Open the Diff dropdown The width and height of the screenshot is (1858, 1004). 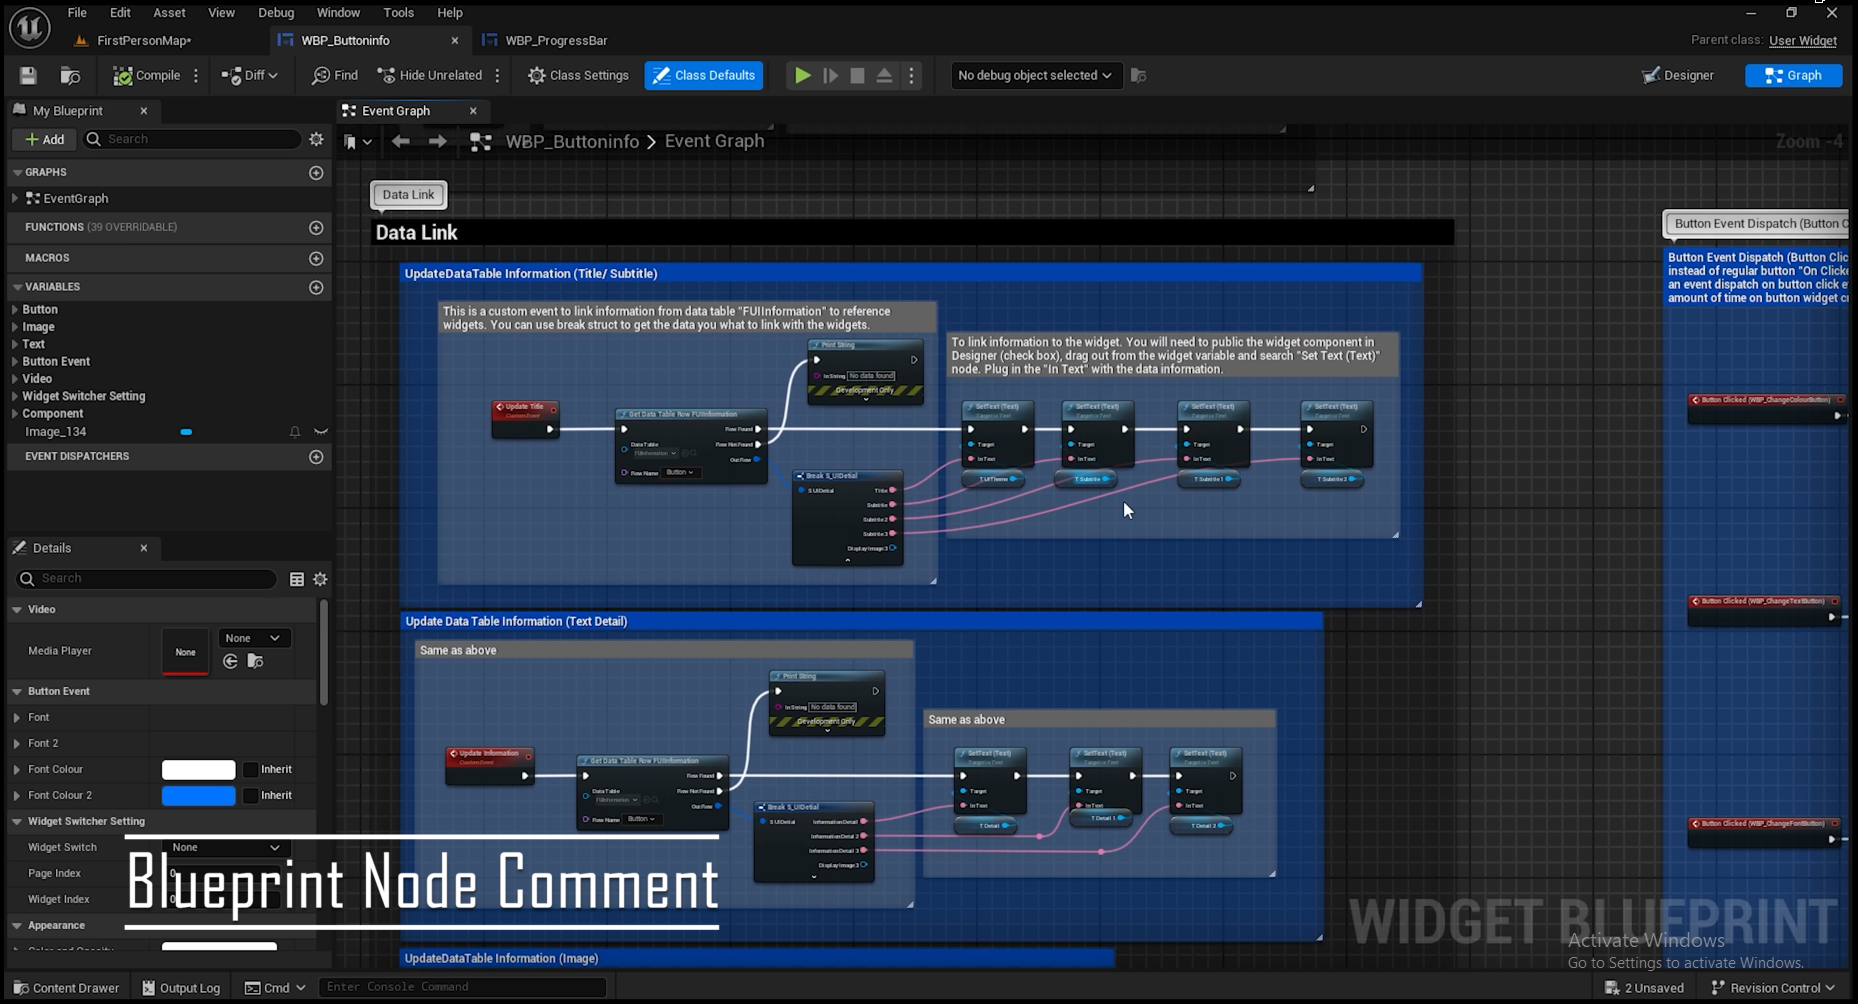249,76
